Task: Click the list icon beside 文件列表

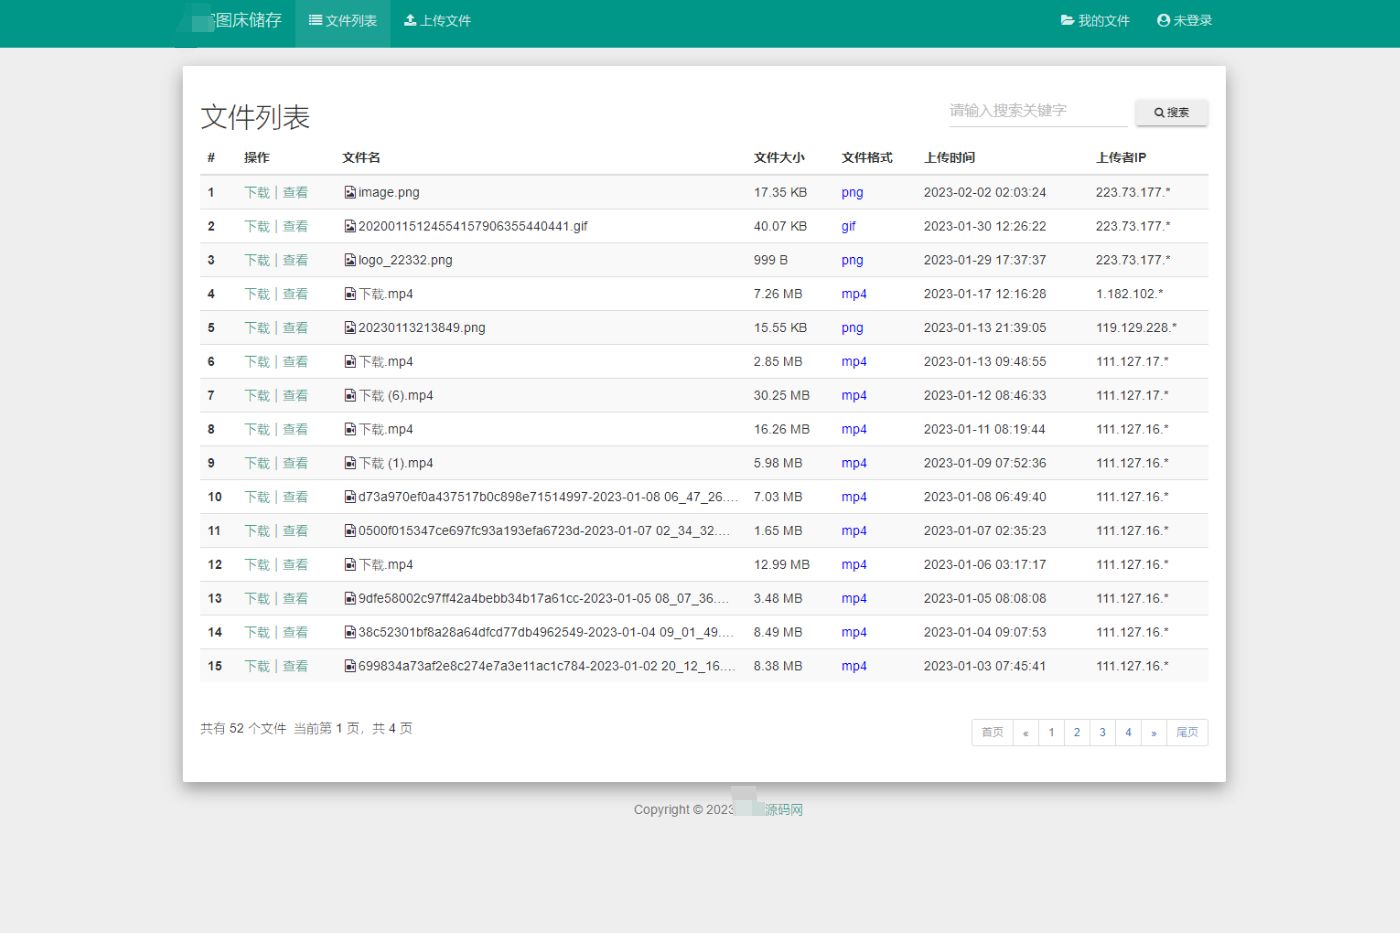Action: pyautogui.click(x=314, y=19)
